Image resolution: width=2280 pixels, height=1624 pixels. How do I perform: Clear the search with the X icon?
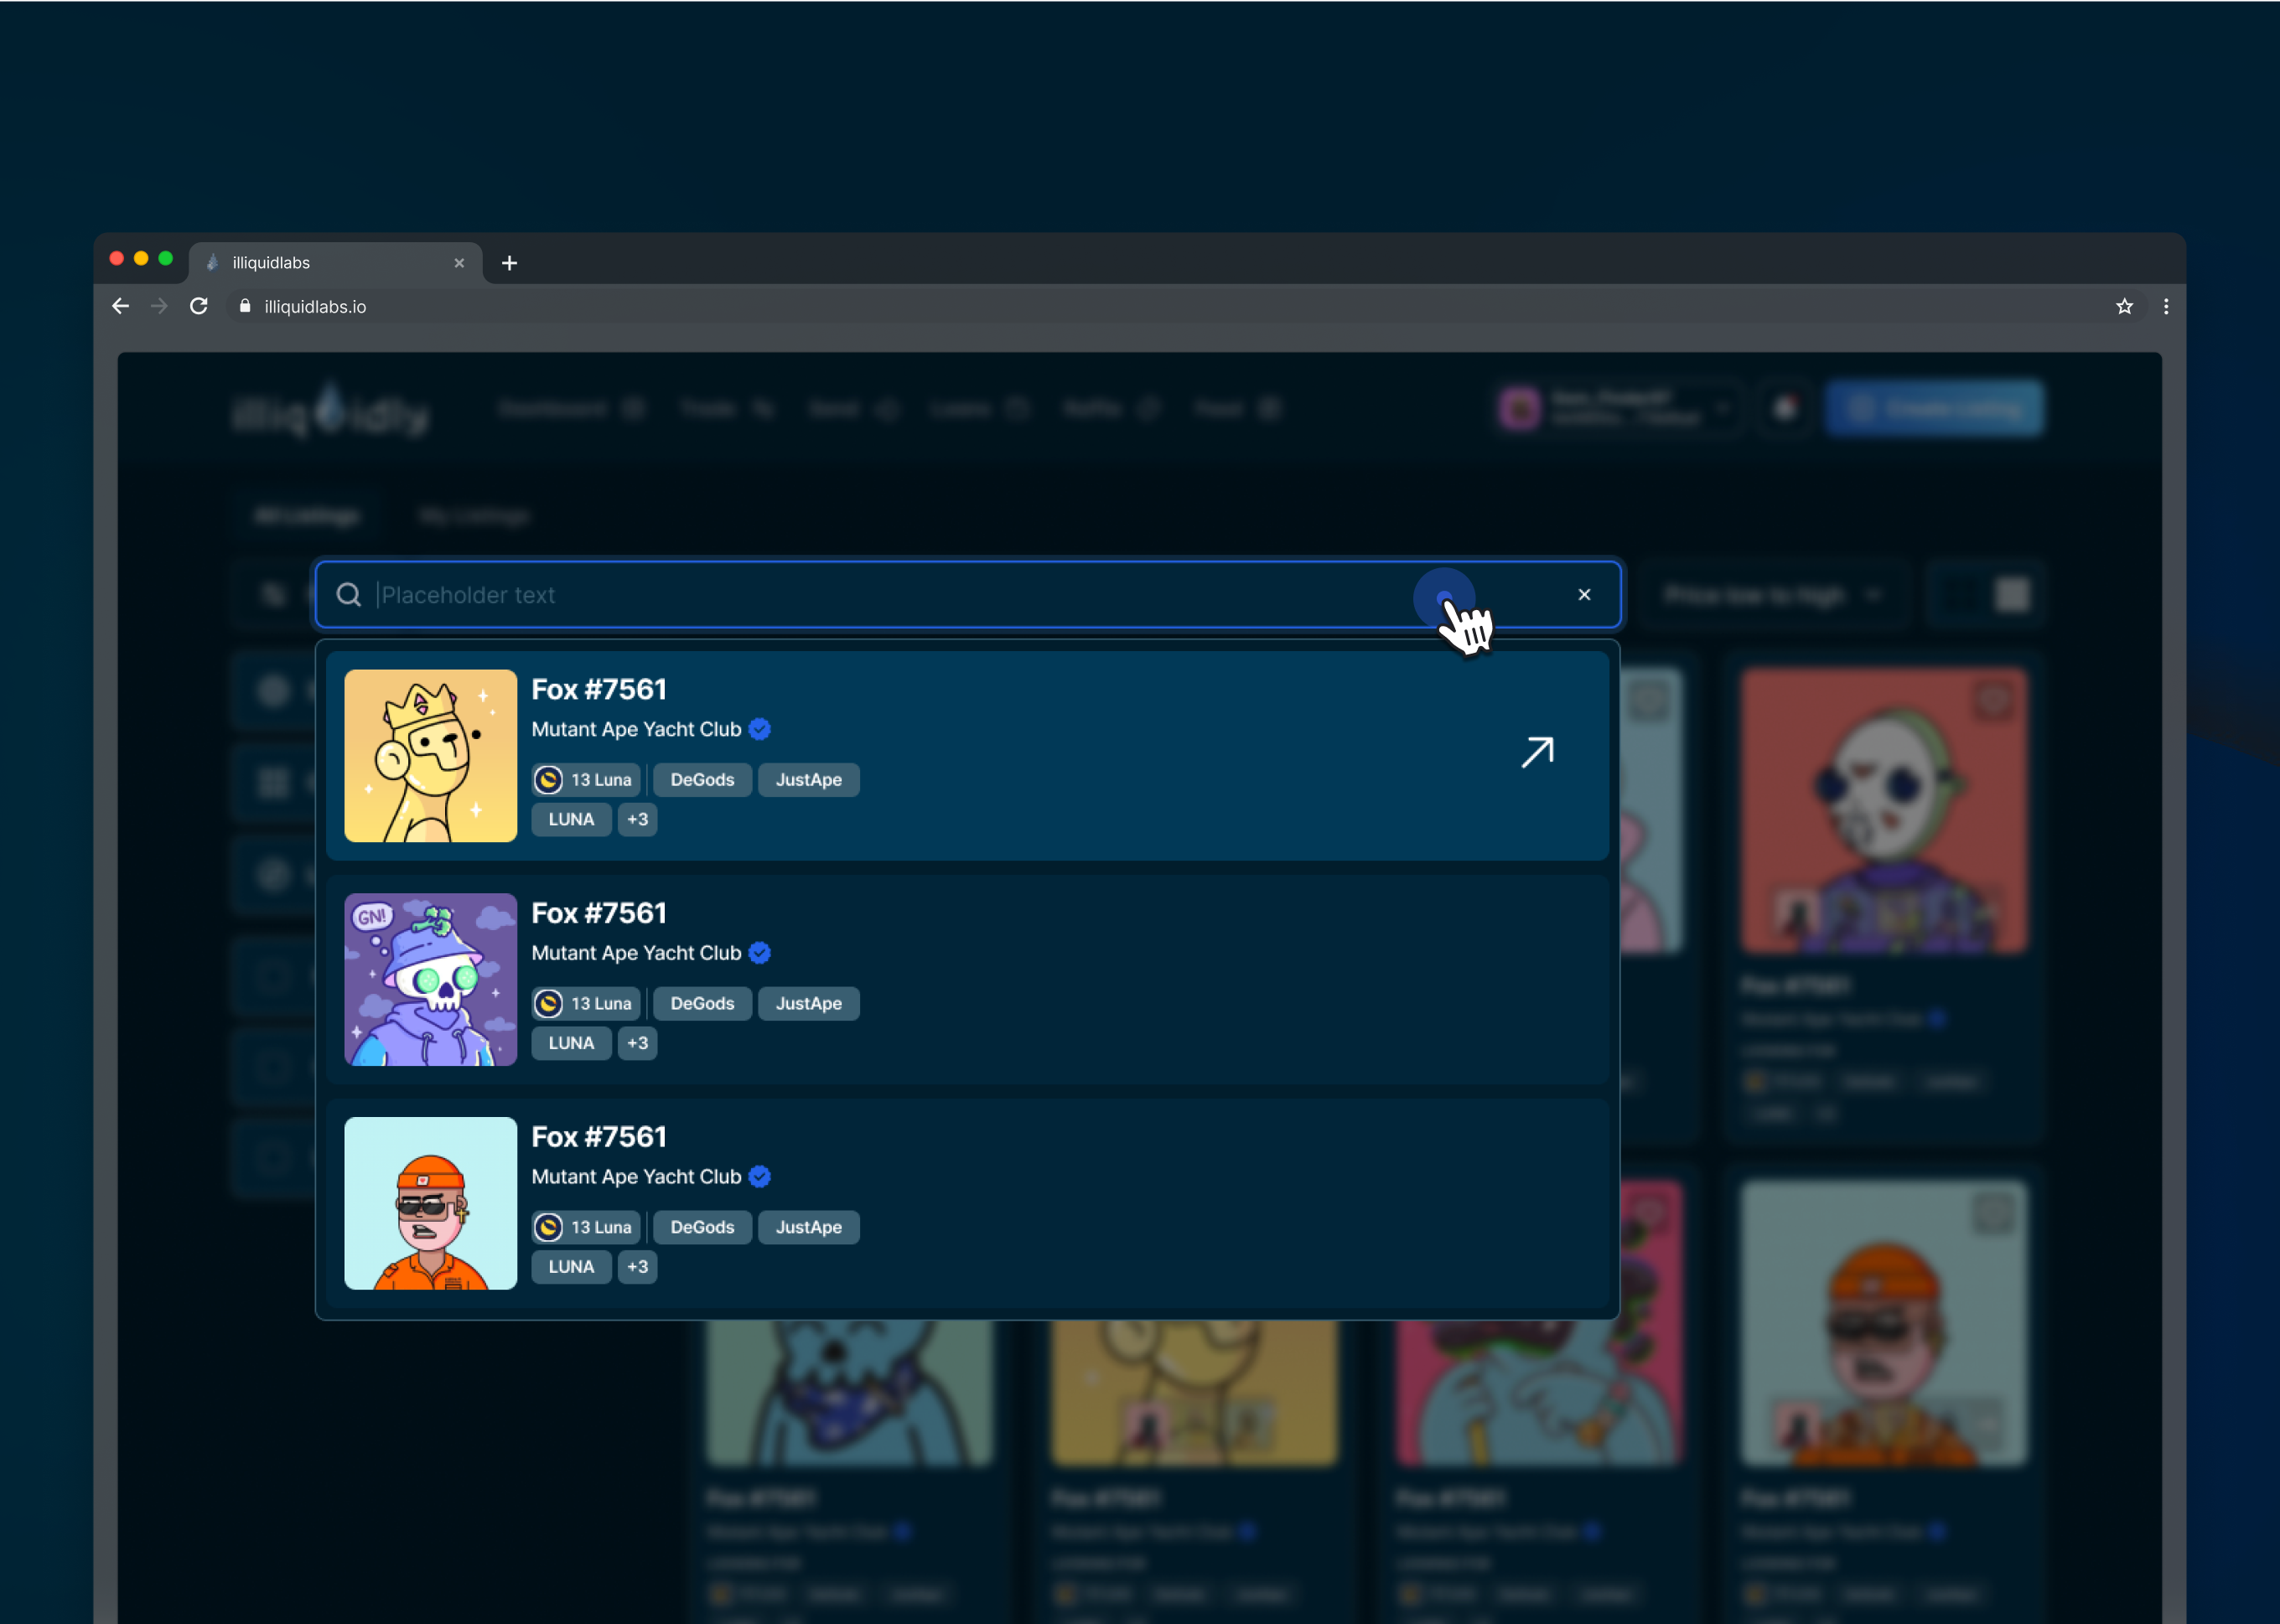point(1584,595)
